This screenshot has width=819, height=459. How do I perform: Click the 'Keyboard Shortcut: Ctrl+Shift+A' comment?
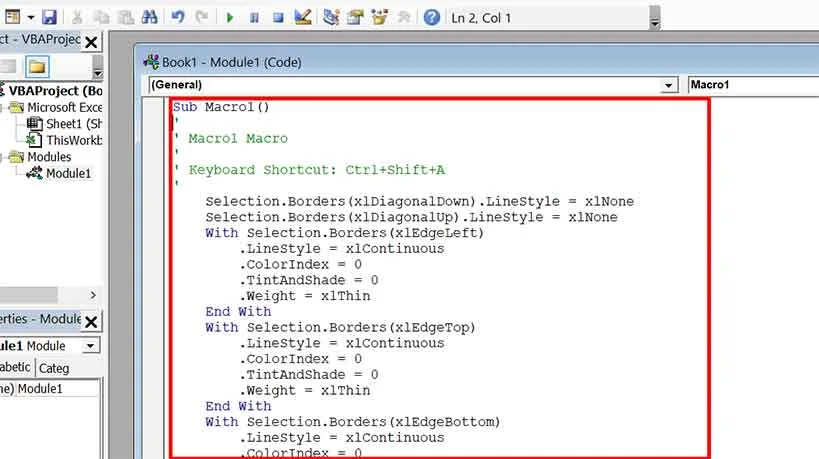click(x=317, y=170)
